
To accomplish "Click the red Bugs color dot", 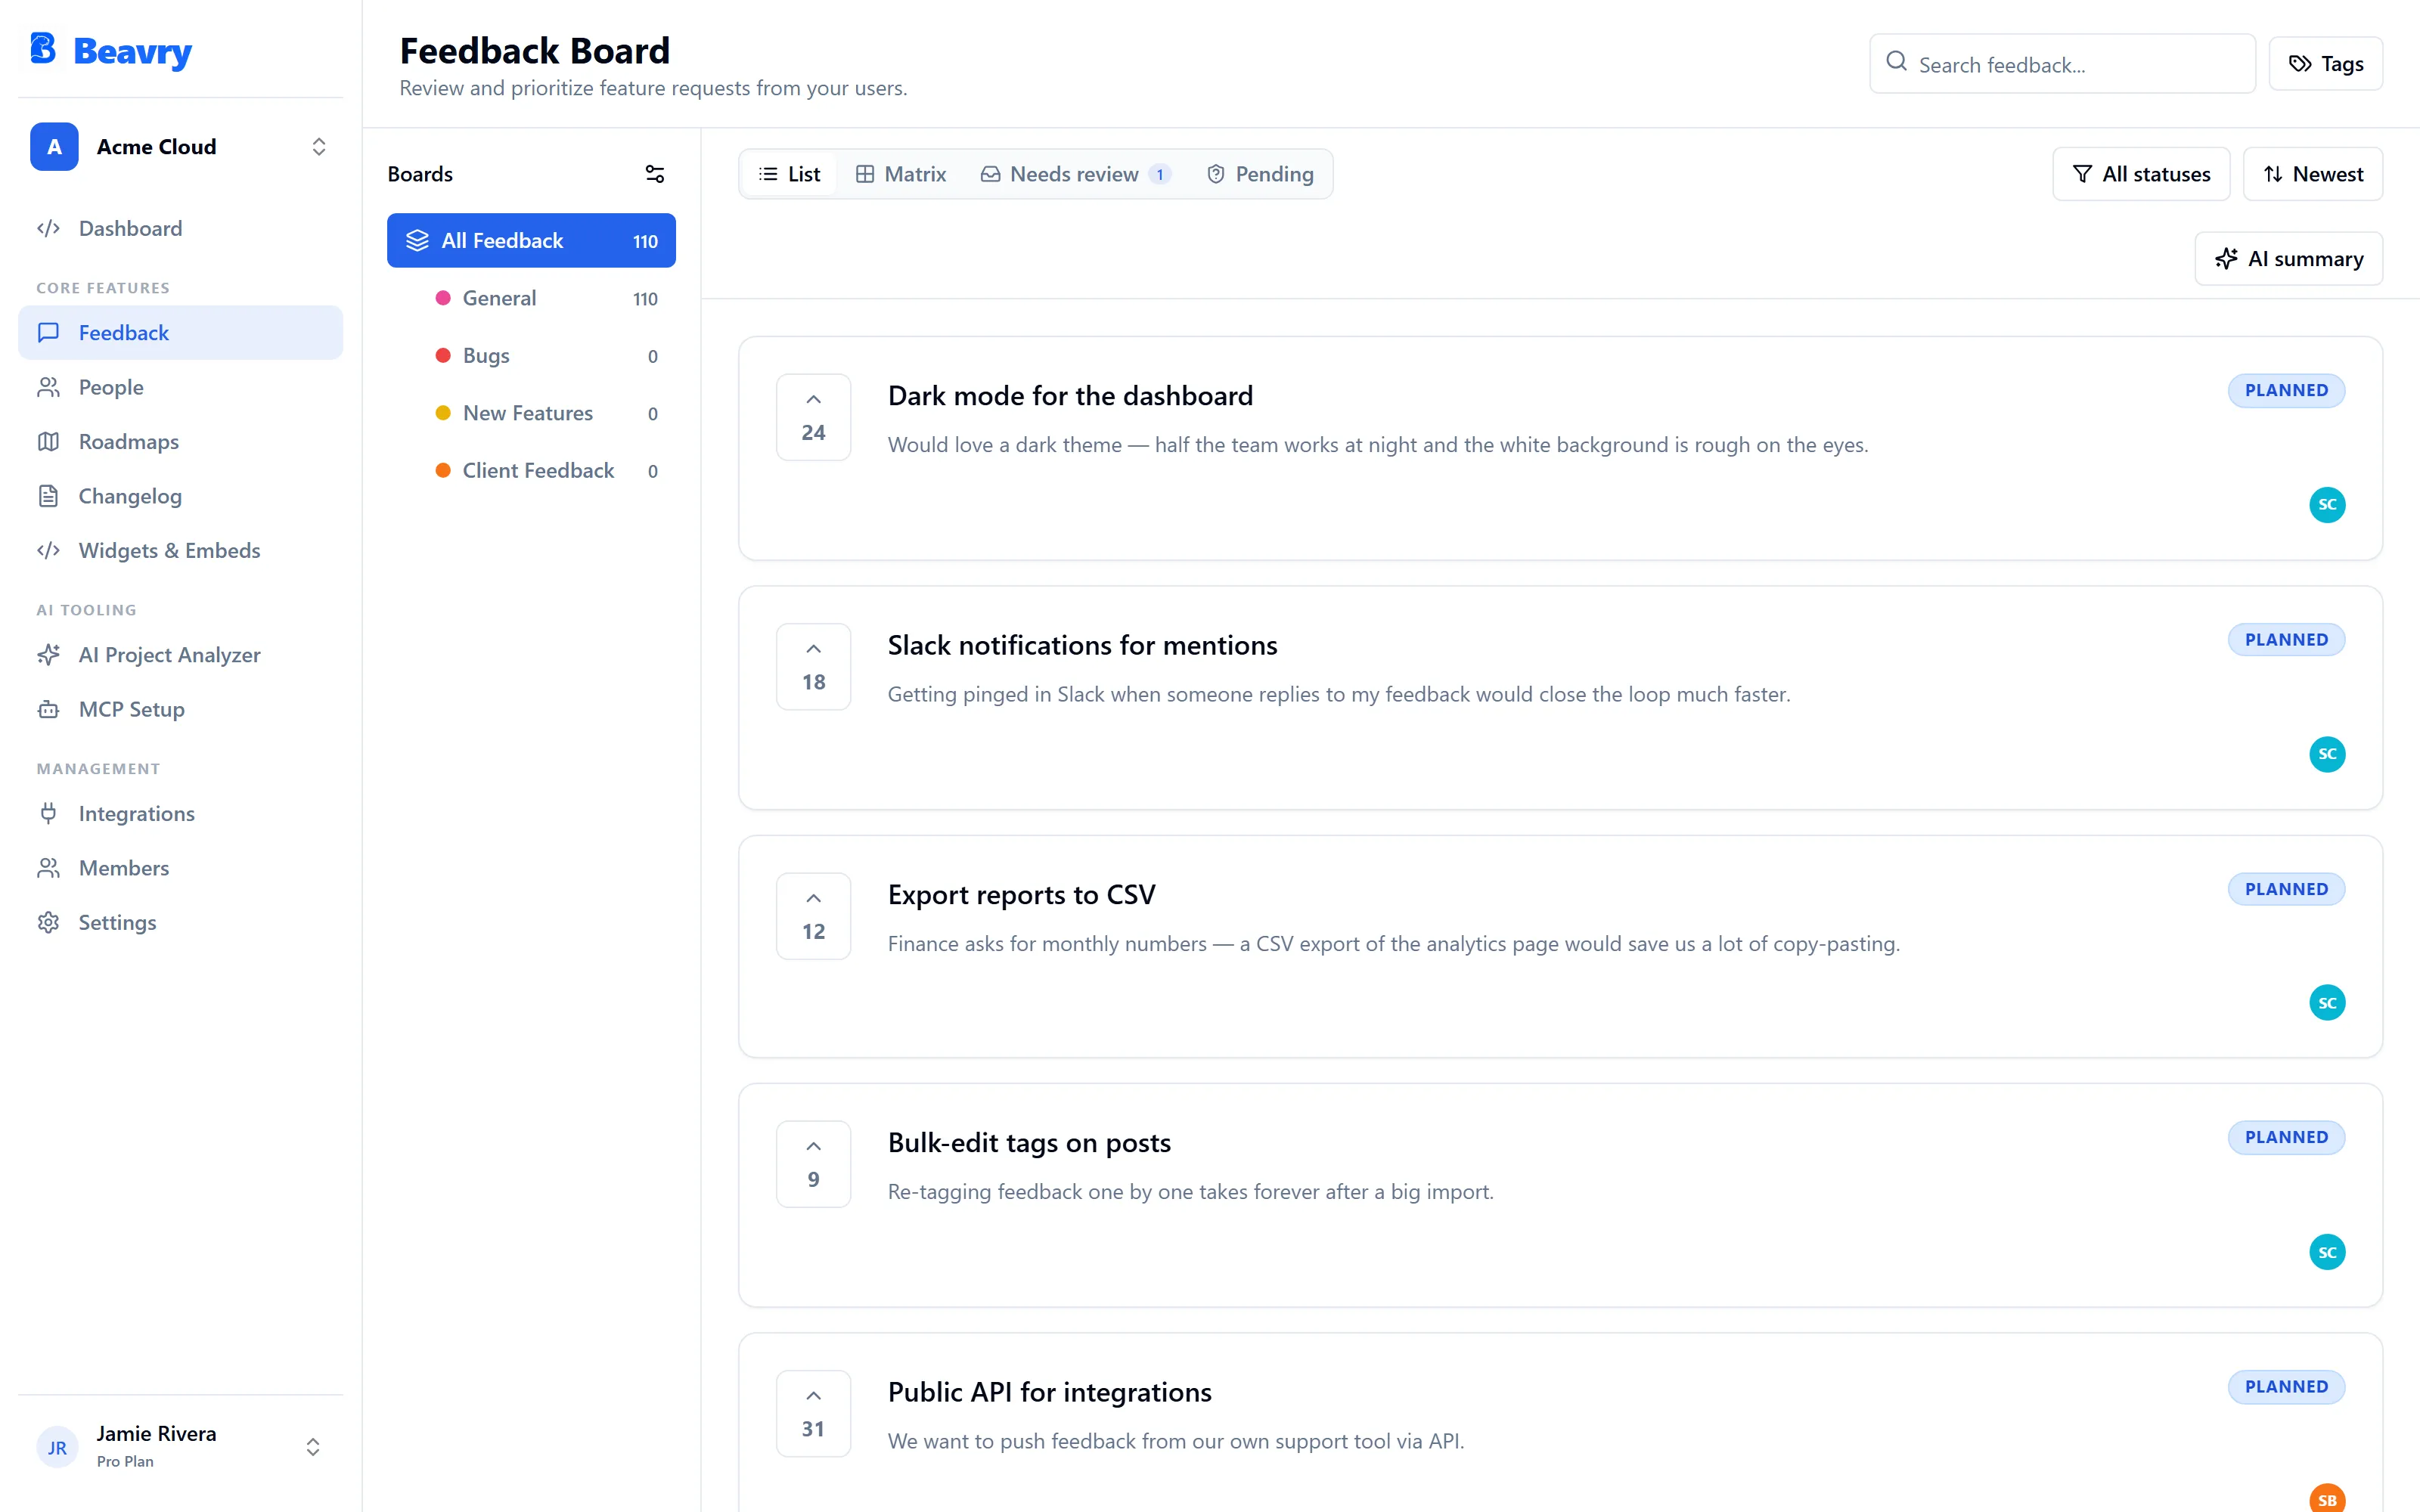I will point(443,355).
